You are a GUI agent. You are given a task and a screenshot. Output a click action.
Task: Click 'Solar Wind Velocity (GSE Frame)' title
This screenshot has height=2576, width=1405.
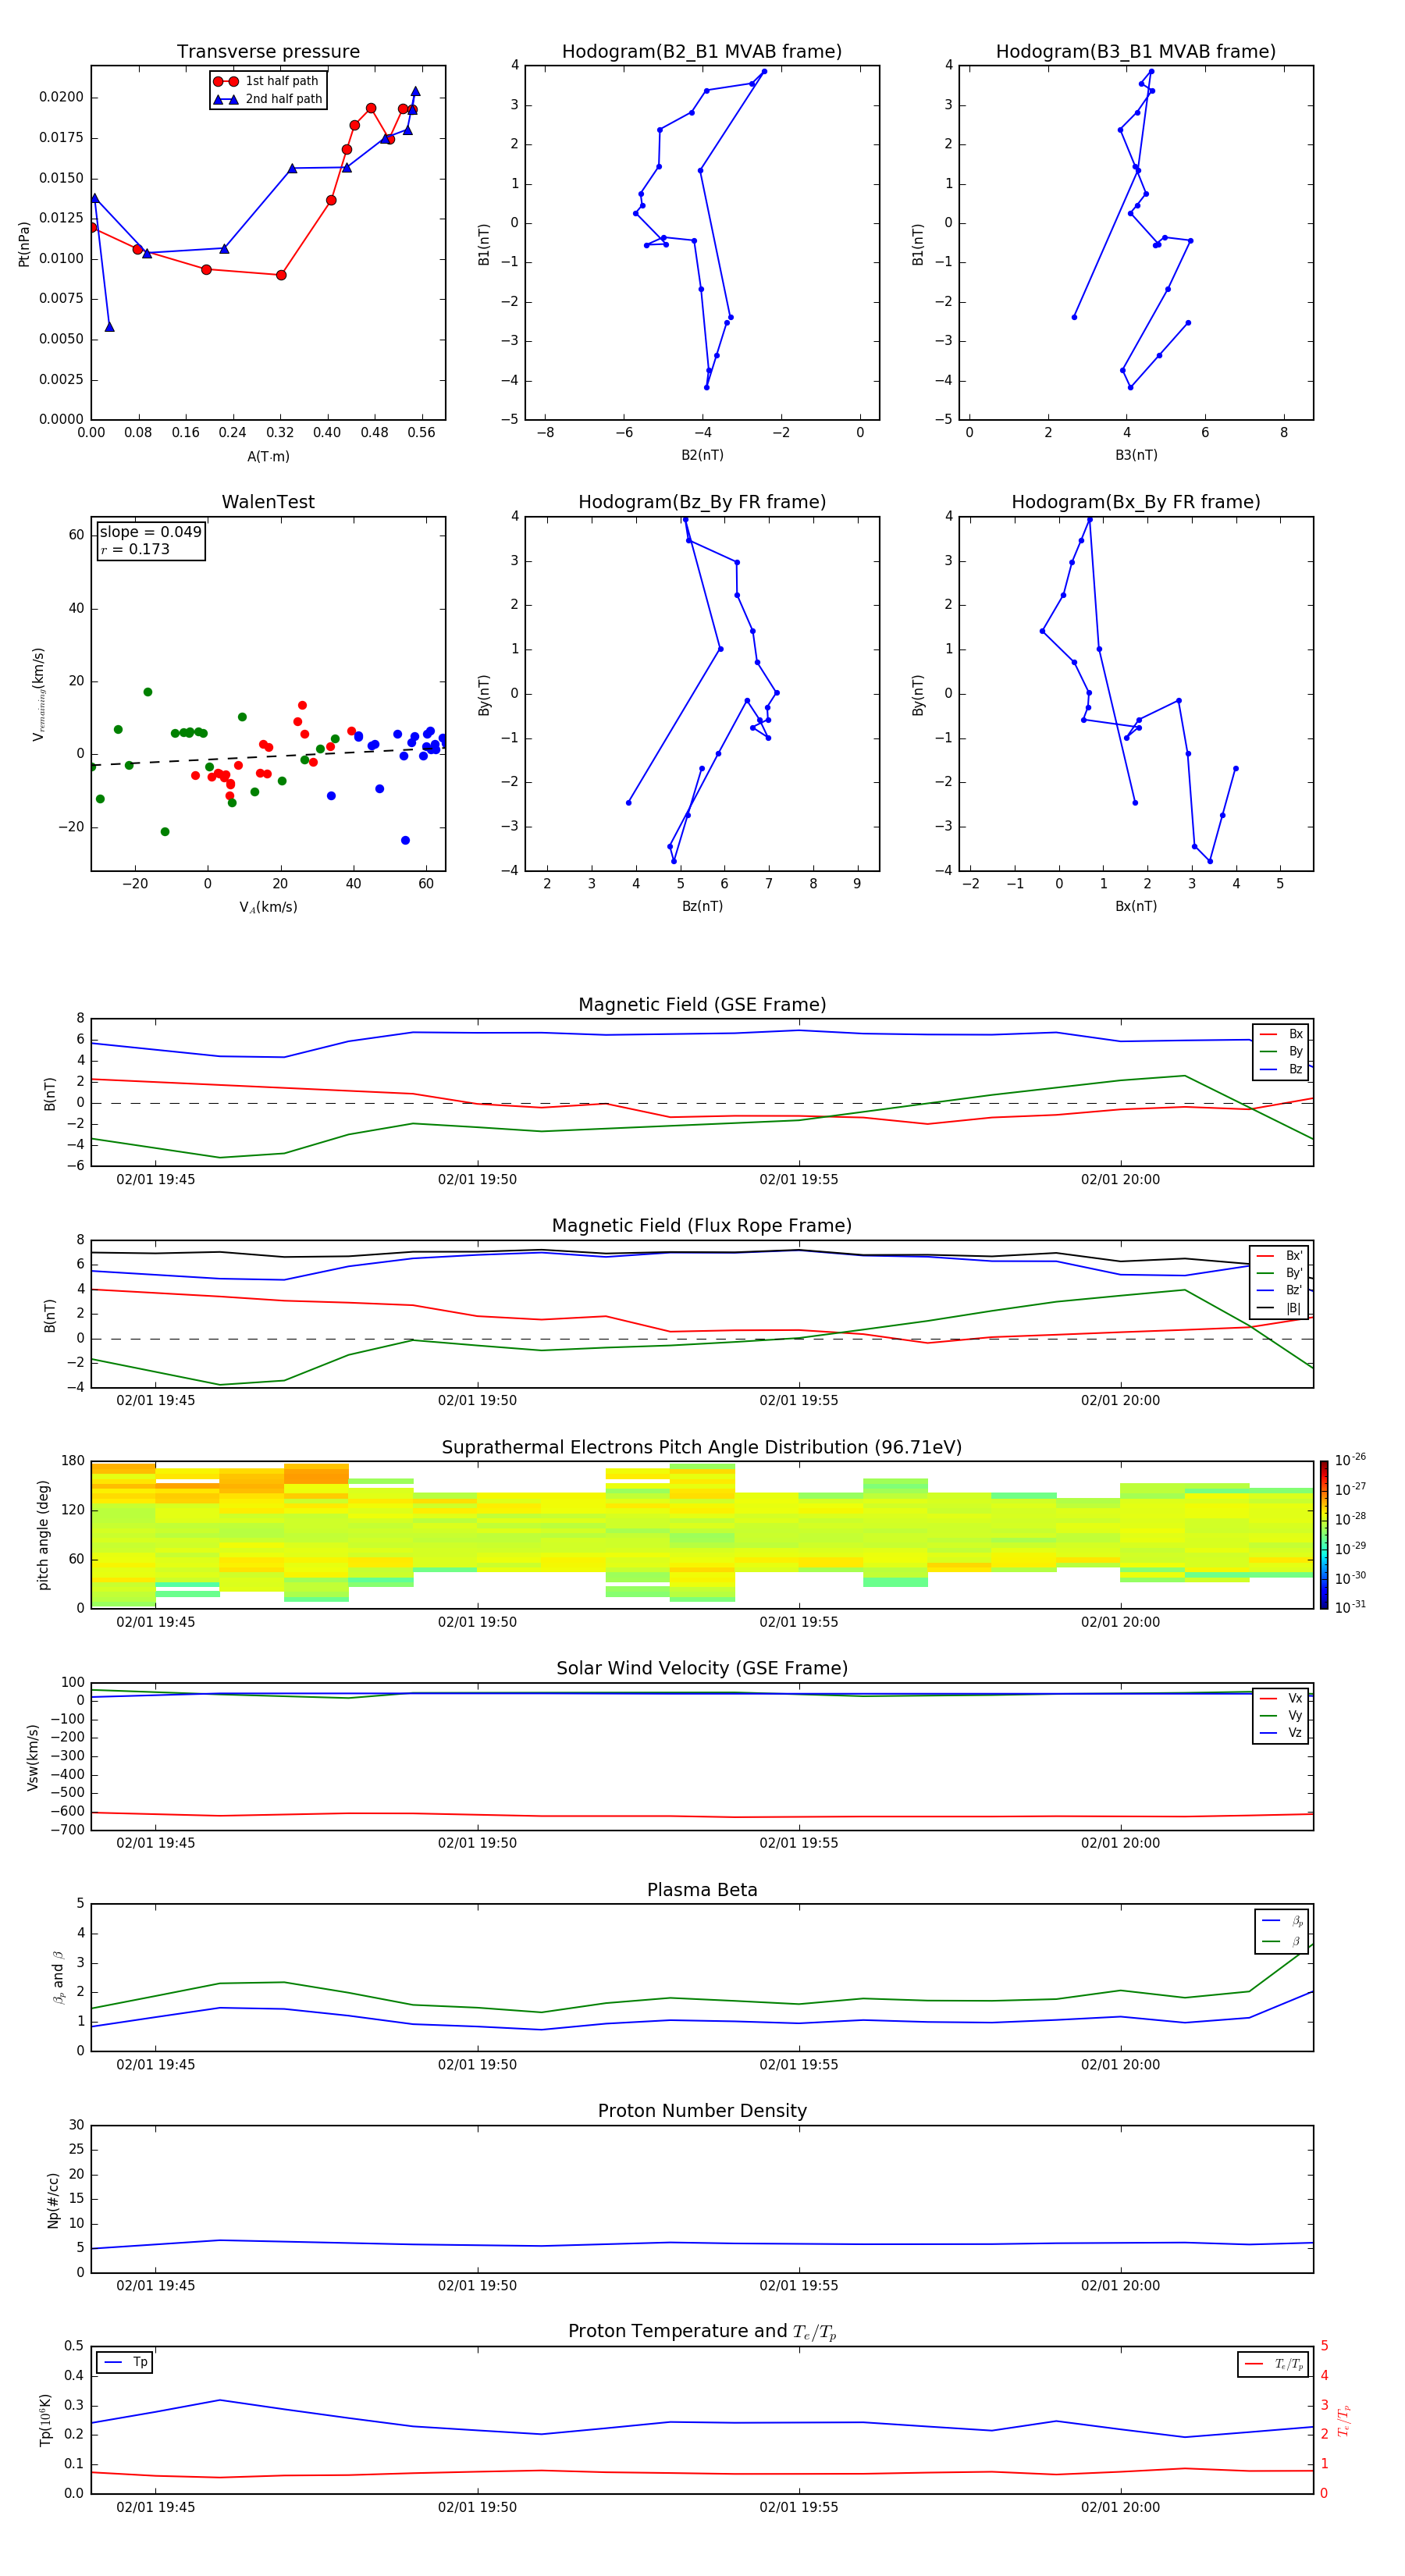tap(702, 1669)
